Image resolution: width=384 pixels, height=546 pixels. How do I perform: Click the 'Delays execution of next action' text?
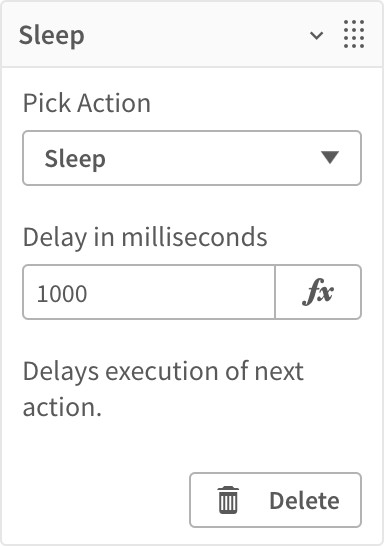[x=163, y=389]
